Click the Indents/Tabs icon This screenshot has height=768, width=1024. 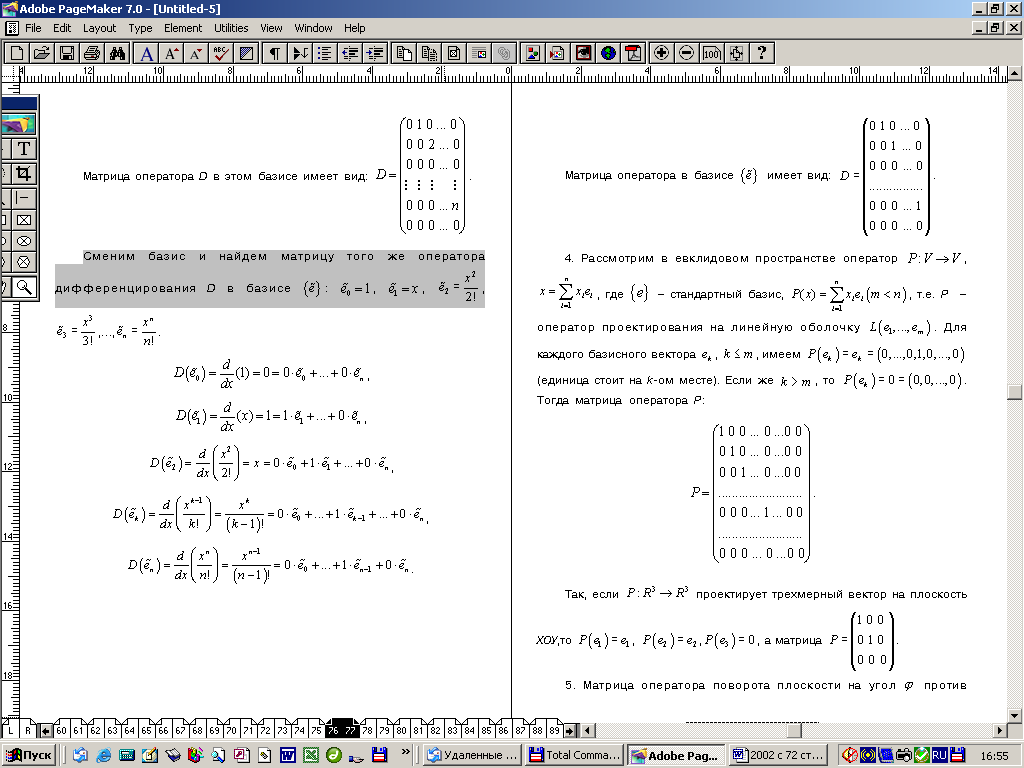pyautogui.click(x=300, y=53)
